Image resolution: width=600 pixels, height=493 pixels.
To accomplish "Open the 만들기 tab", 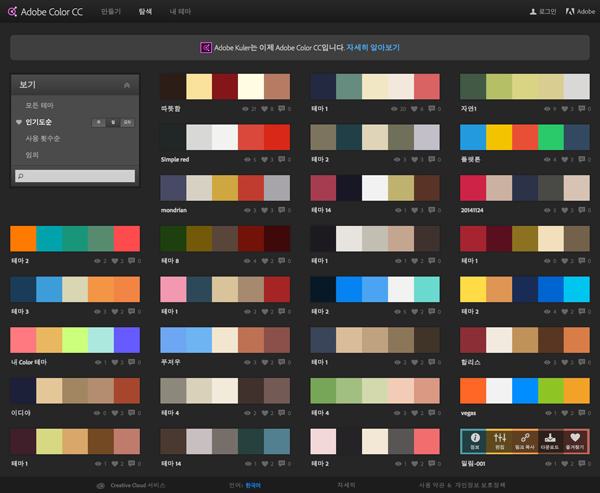I will [x=111, y=12].
